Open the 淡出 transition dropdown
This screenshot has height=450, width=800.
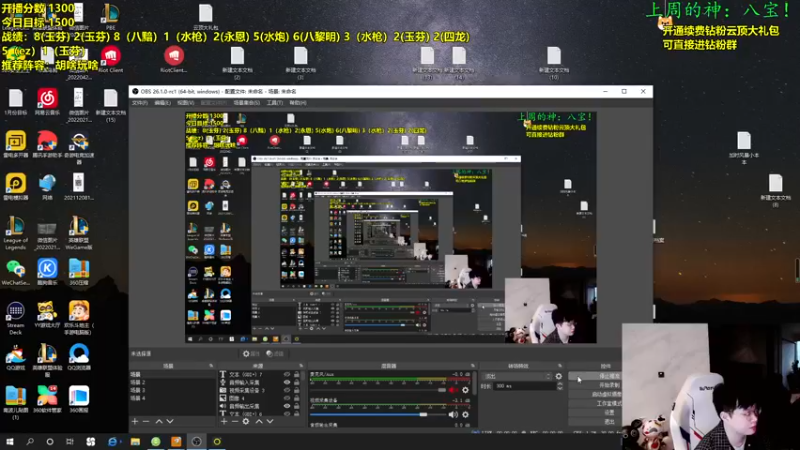point(517,377)
